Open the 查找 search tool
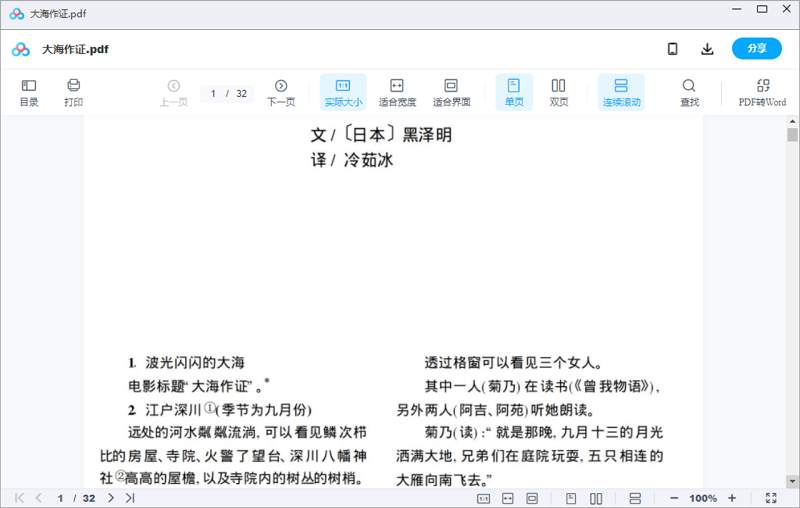This screenshot has width=800, height=508. pyautogui.click(x=689, y=92)
